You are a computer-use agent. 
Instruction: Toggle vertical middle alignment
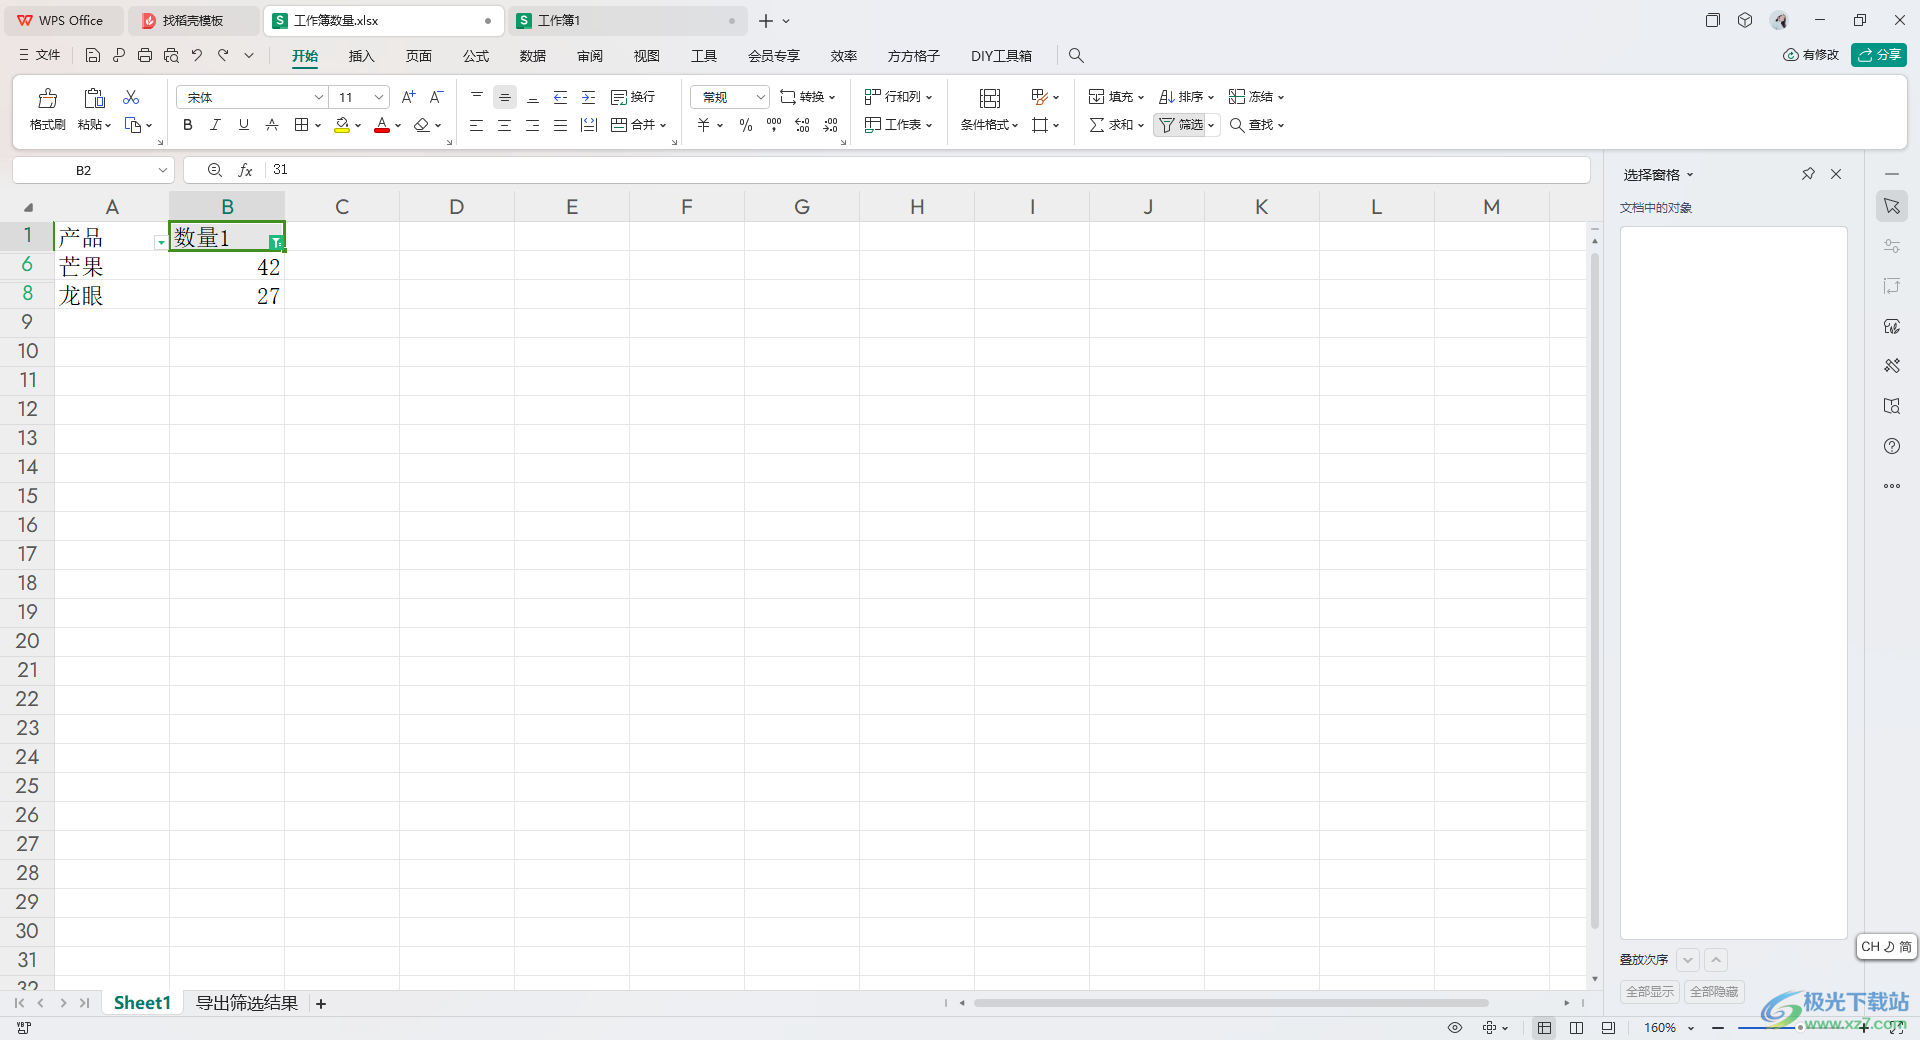(505, 97)
